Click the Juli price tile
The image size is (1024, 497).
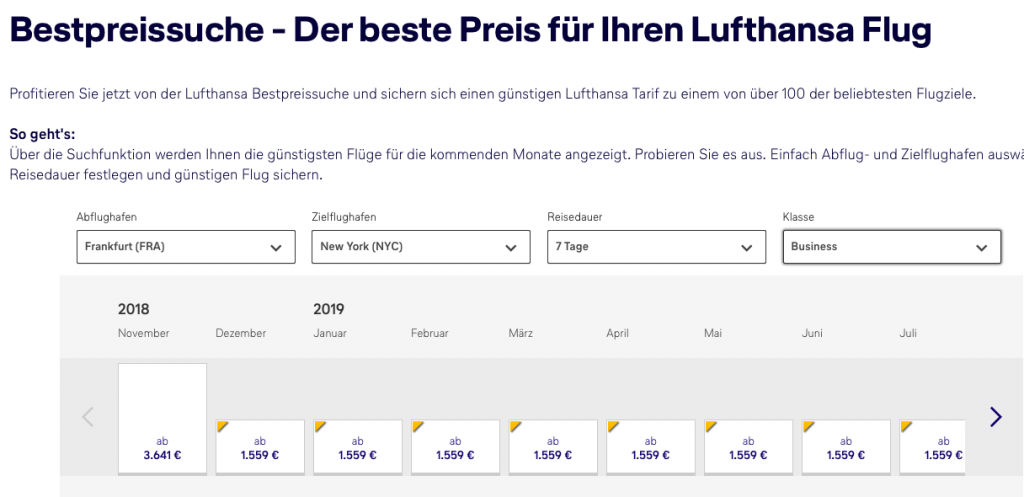coord(932,446)
